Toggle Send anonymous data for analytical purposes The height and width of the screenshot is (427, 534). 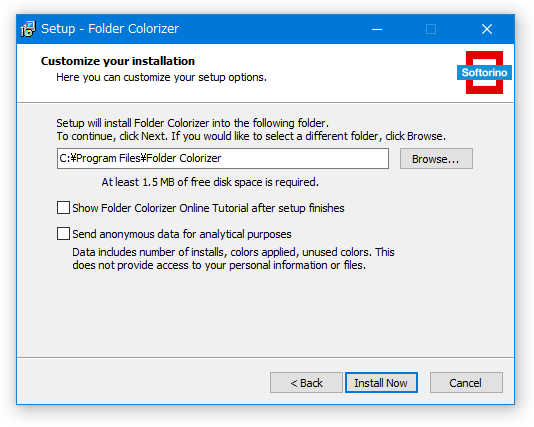tap(63, 234)
